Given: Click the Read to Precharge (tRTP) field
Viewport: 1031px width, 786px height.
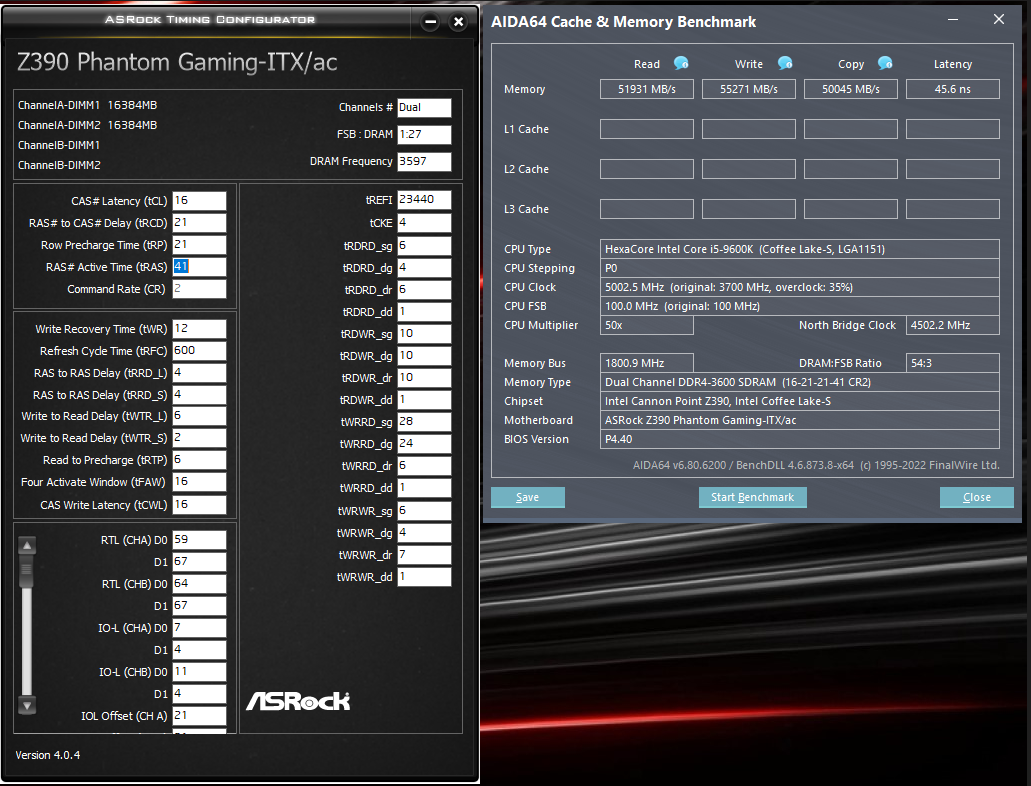Looking at the screenshot, I should click(199, 460).
